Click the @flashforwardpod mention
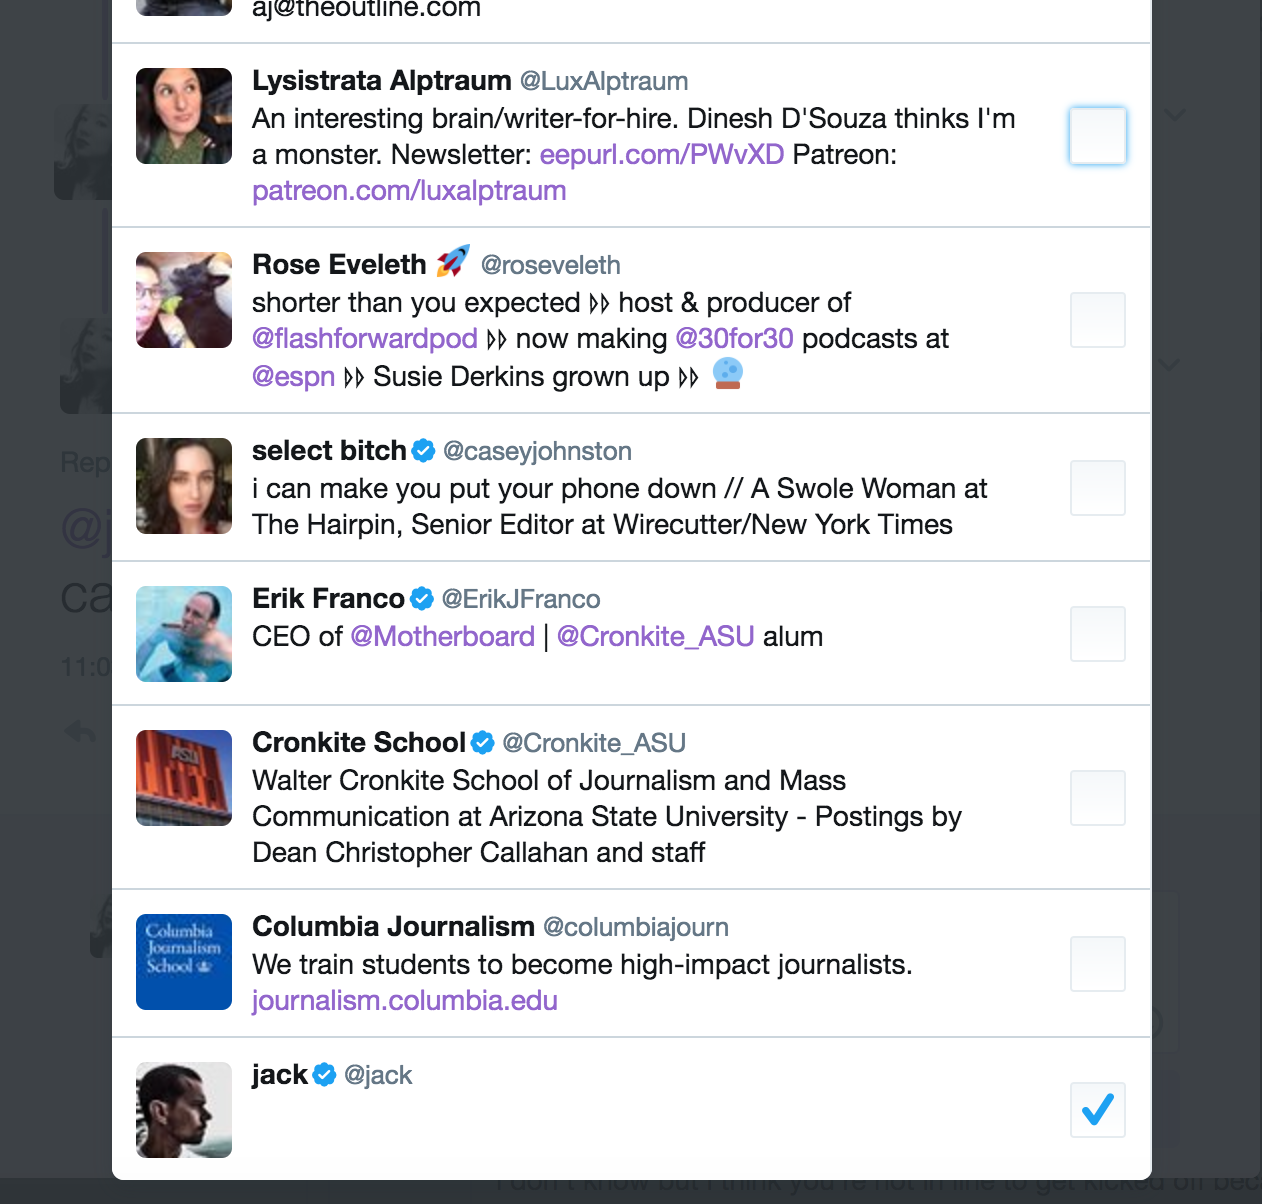 coord(365,339)
